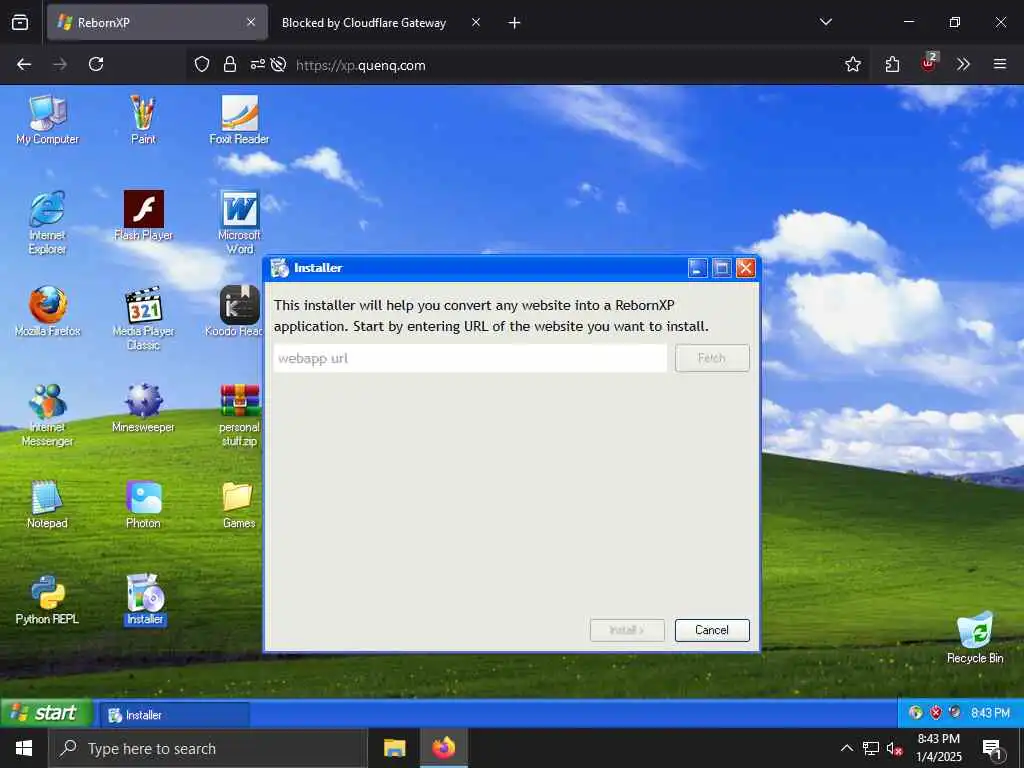Cancel the Installer dialog

point(712,630)
